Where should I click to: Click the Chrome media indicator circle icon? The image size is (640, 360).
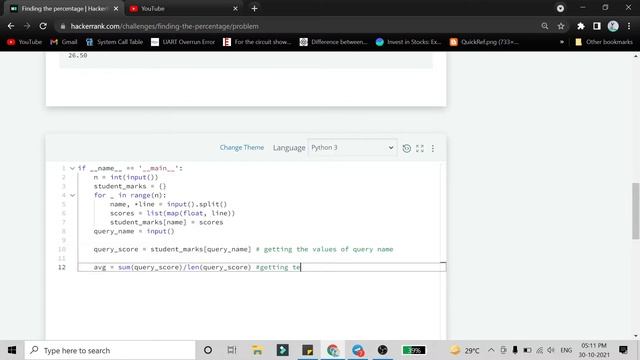tap(560, 8)
